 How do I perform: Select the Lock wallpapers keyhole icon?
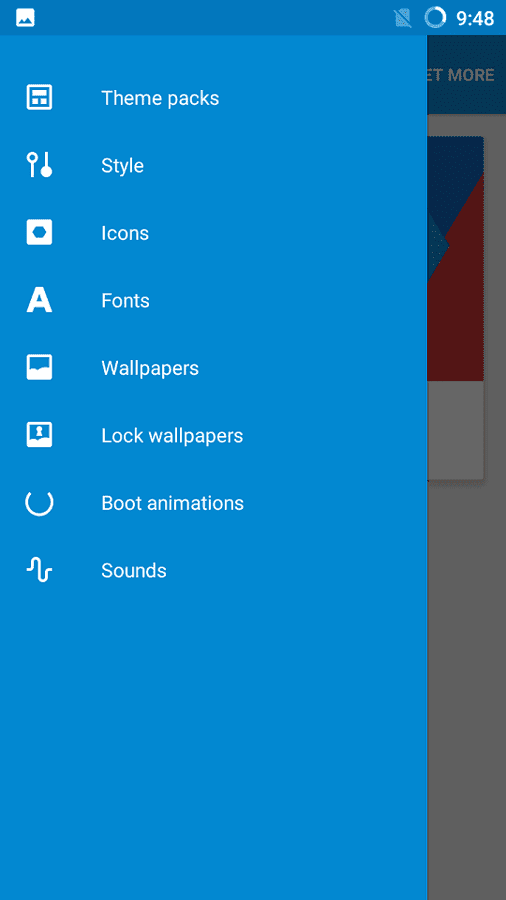pyautogui.click(x=39, y=435)
